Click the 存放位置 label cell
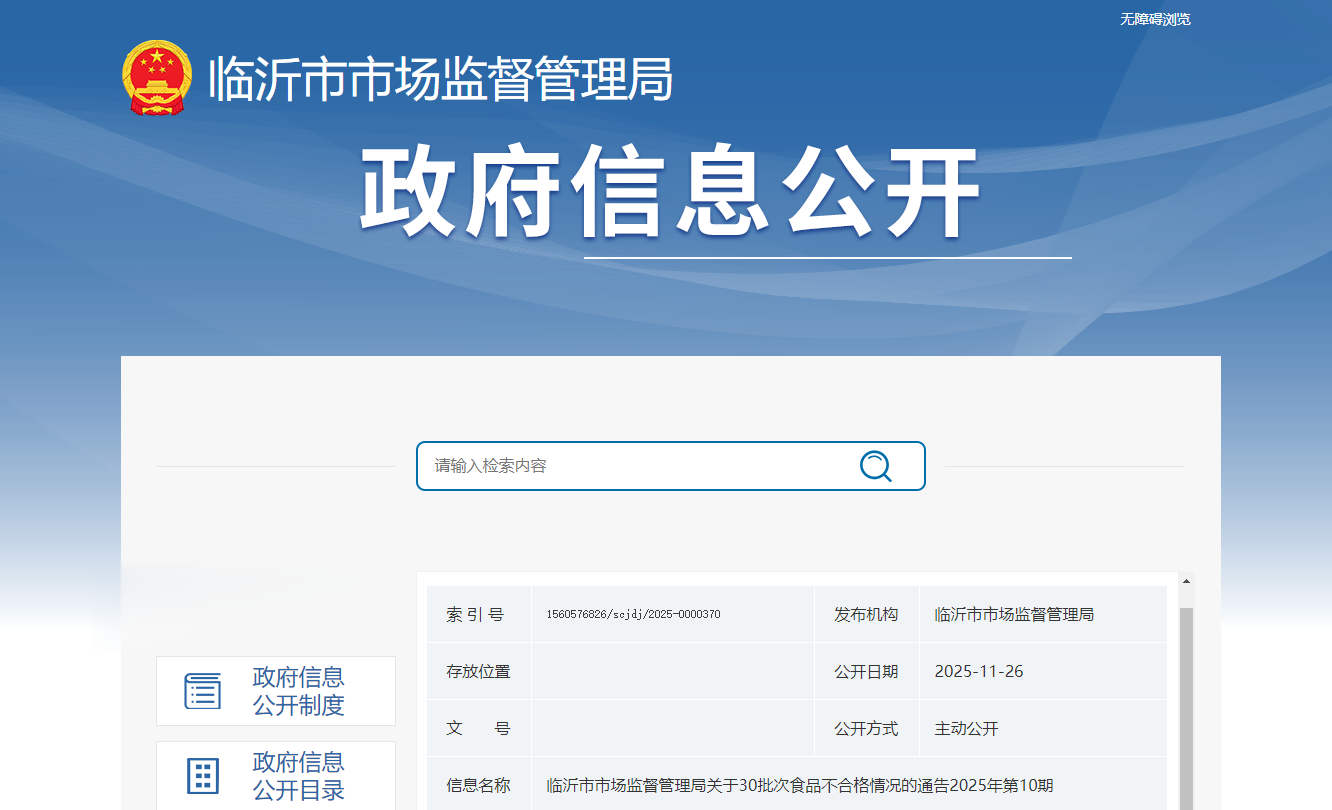 [479, 671]
